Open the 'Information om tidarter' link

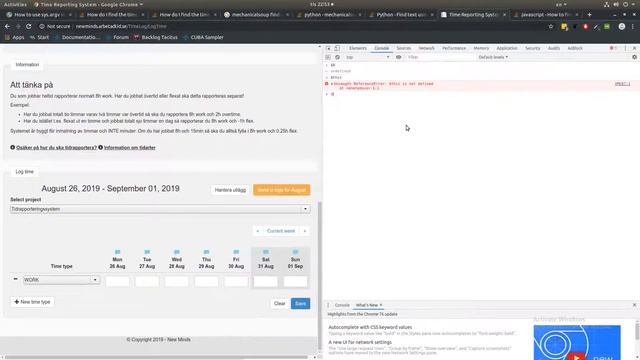tap(129, 147)
